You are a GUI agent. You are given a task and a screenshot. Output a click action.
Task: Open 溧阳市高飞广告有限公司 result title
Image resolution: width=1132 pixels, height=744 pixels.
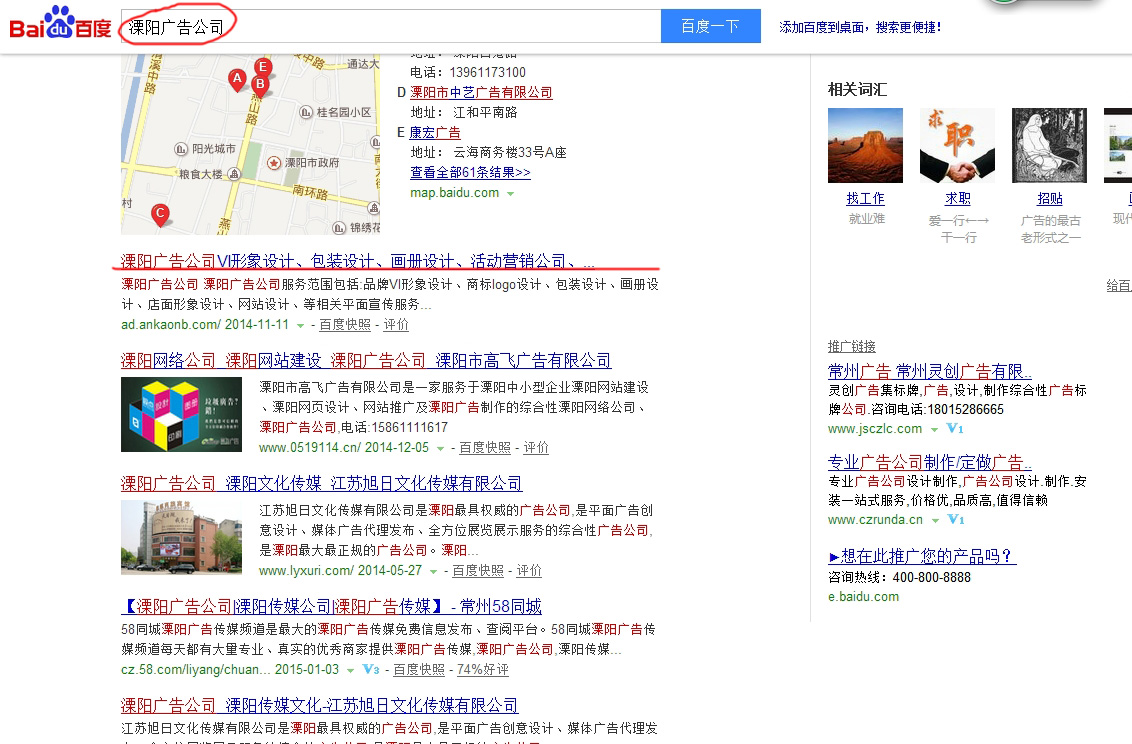click(x=366, y=360)
